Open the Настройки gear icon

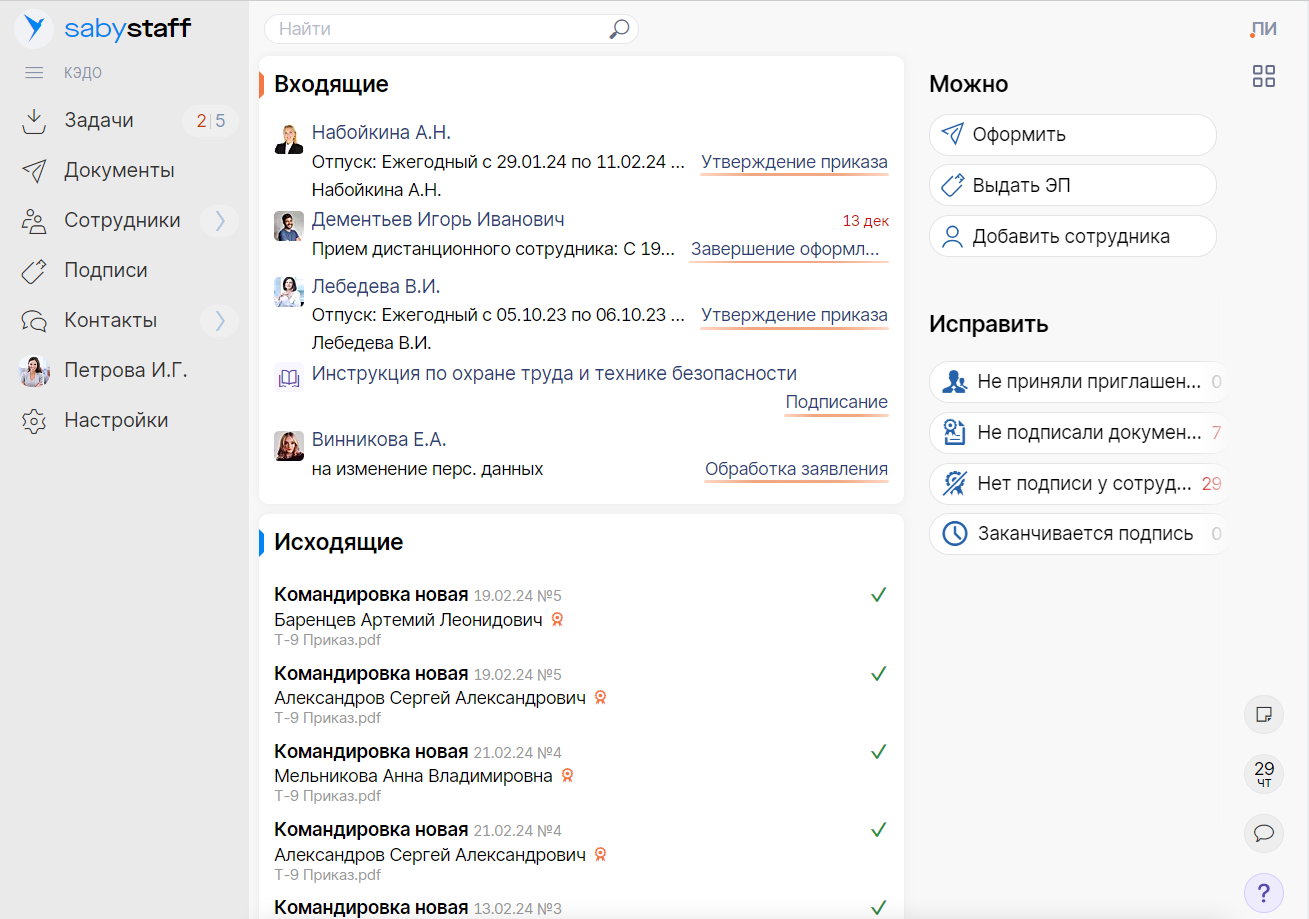[33, 420]
